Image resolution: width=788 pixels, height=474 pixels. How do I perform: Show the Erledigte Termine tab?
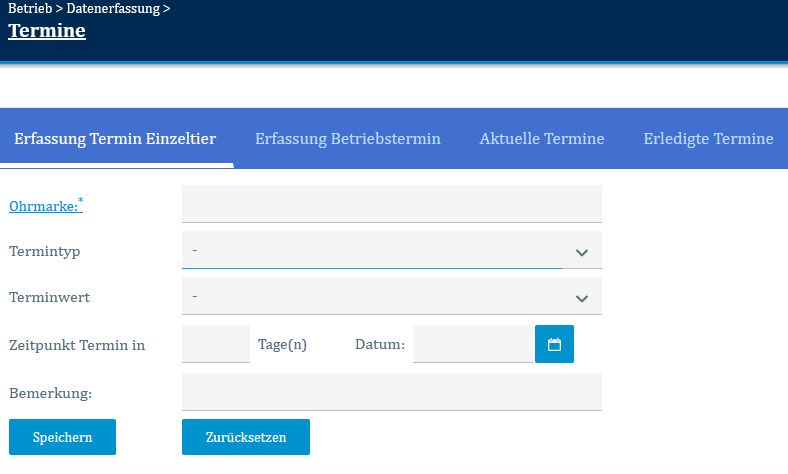(x=708, y=139)
